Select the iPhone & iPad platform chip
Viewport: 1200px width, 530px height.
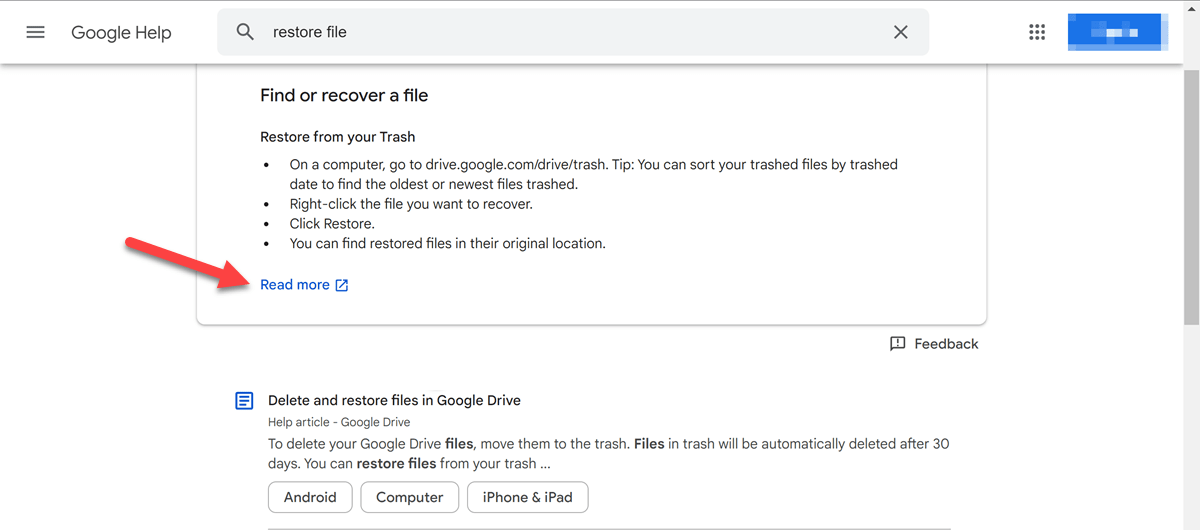(x=527, y=497)
